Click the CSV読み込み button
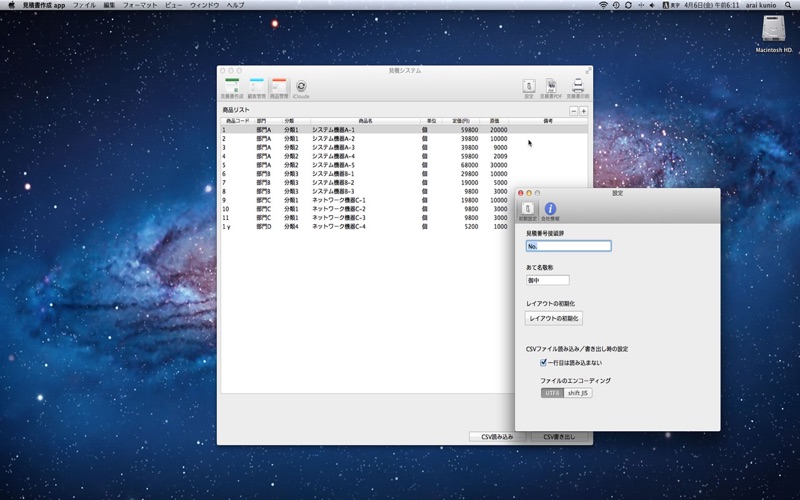Screen dimensions: 800x500 pyautogui.click(x=497, y=437)
